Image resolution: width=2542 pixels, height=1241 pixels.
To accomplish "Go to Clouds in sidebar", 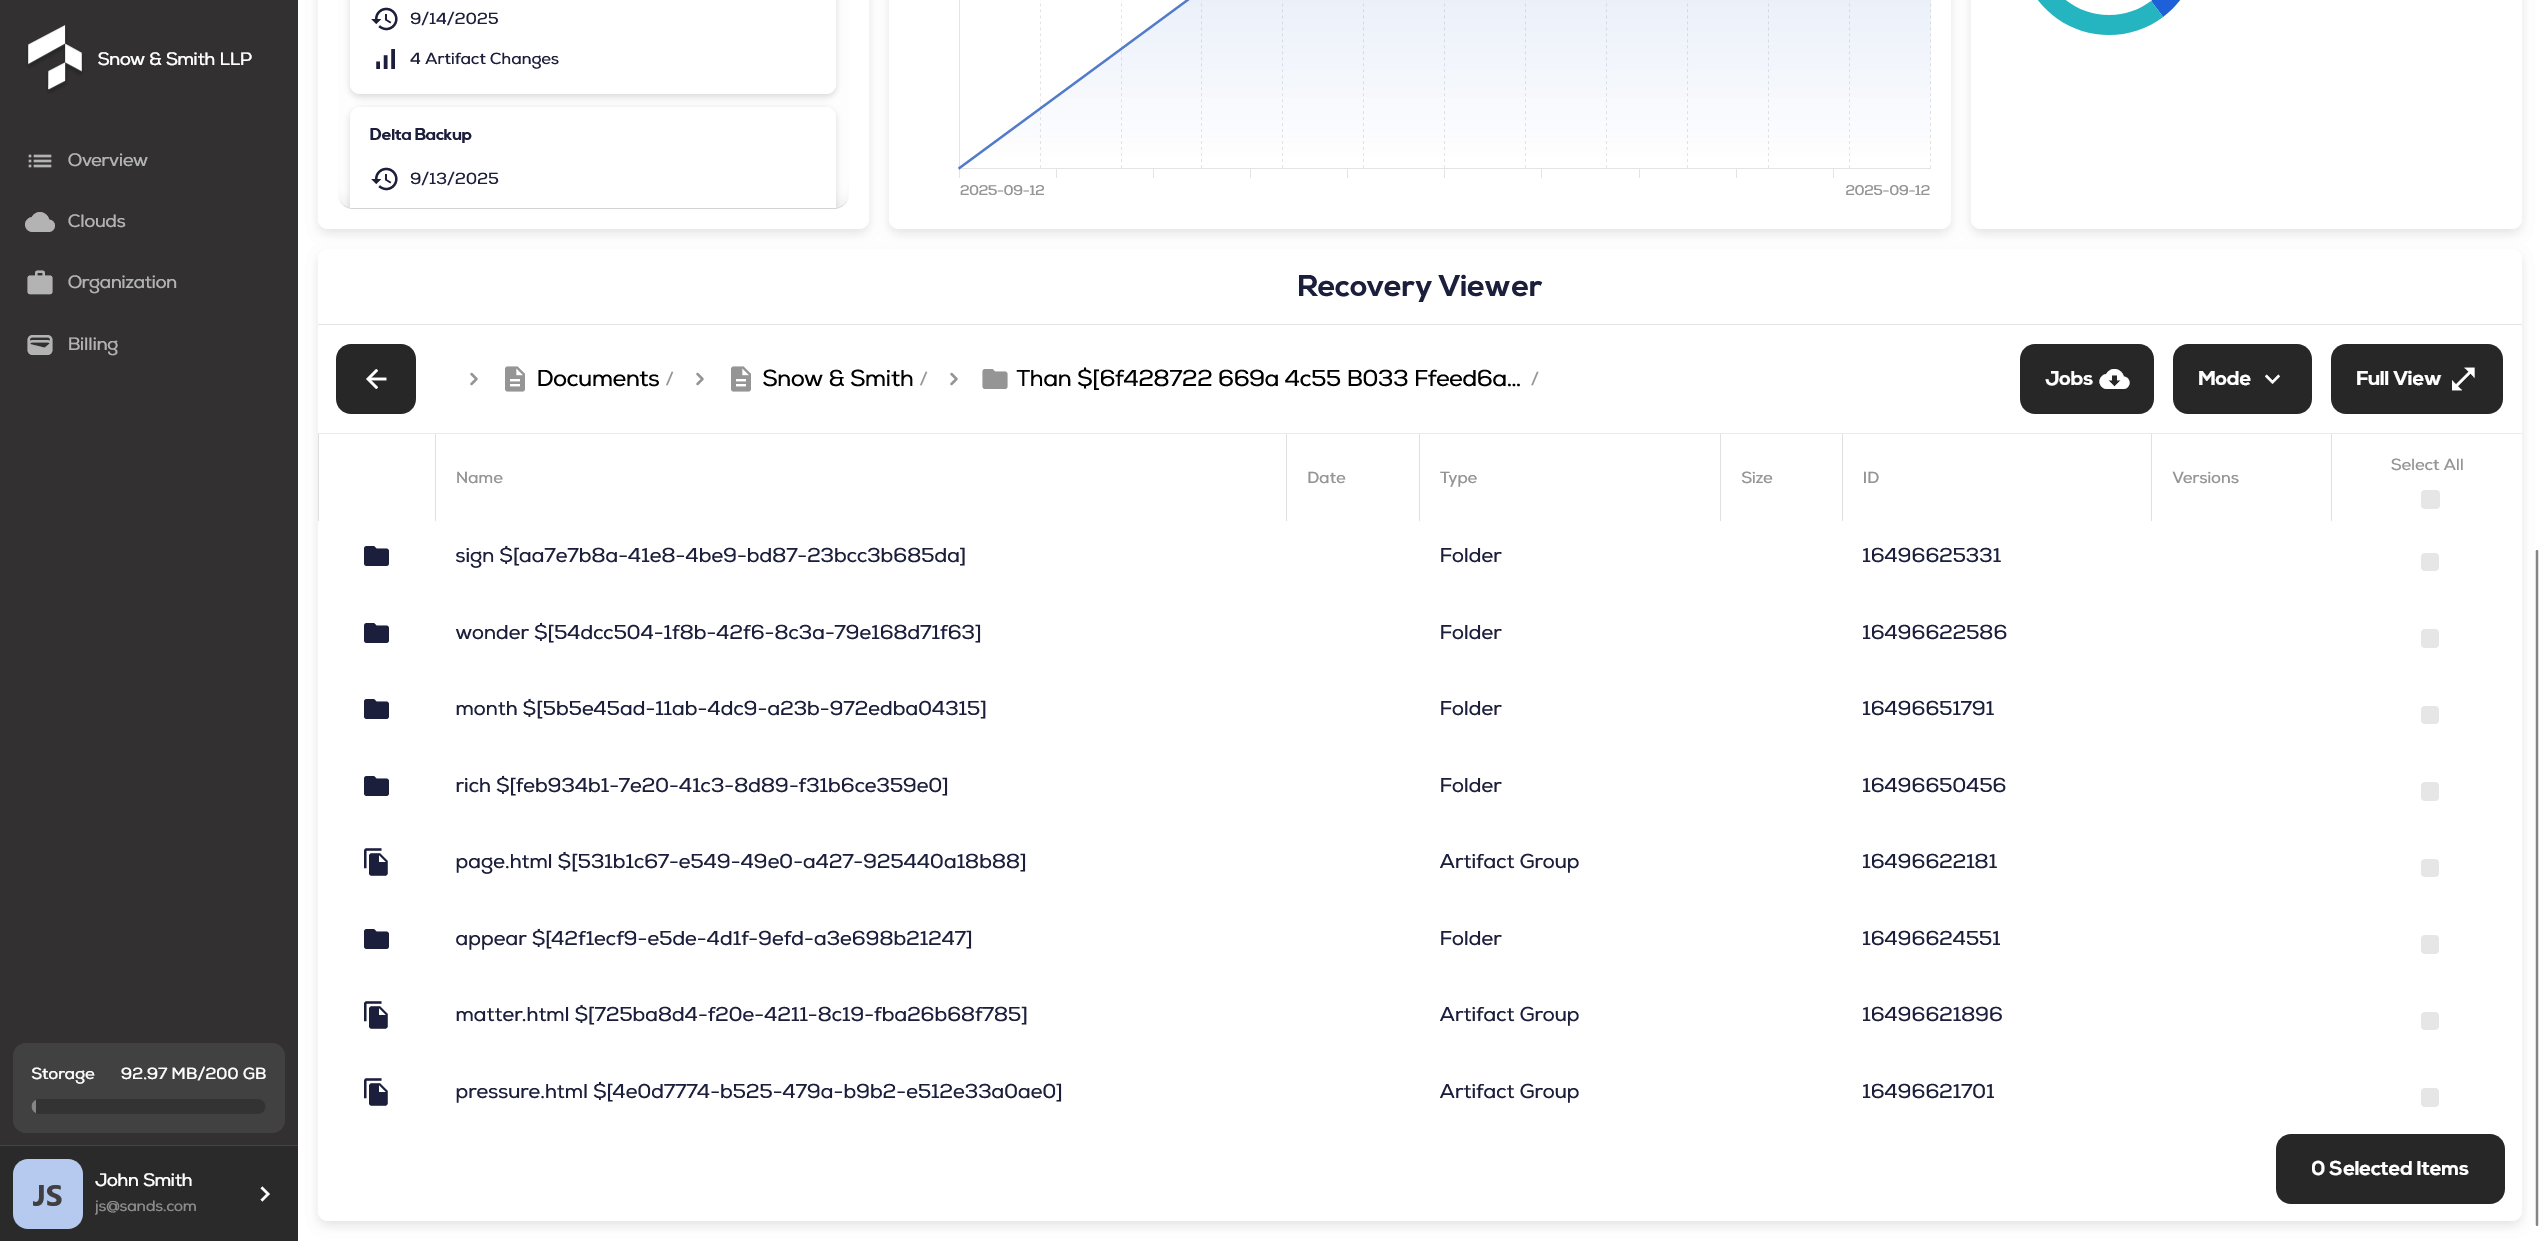I will coord(96,221).
